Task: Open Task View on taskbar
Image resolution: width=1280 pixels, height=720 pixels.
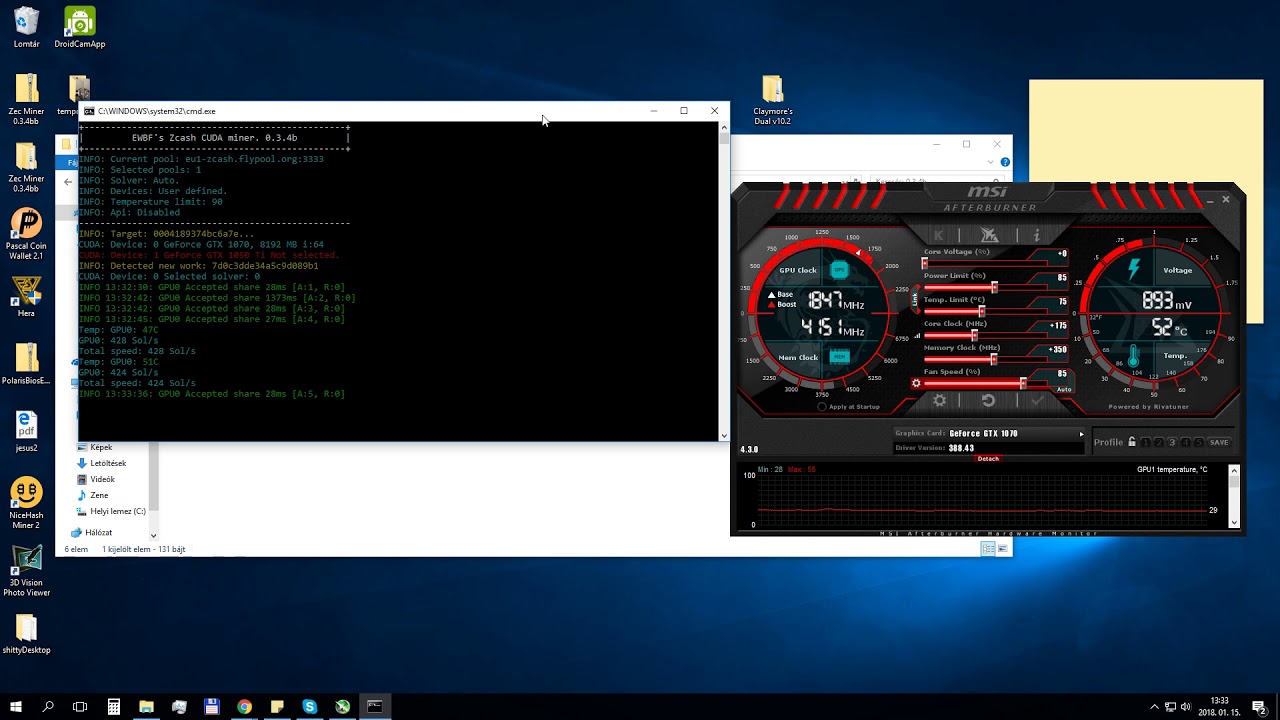Action: coord(80,706)
